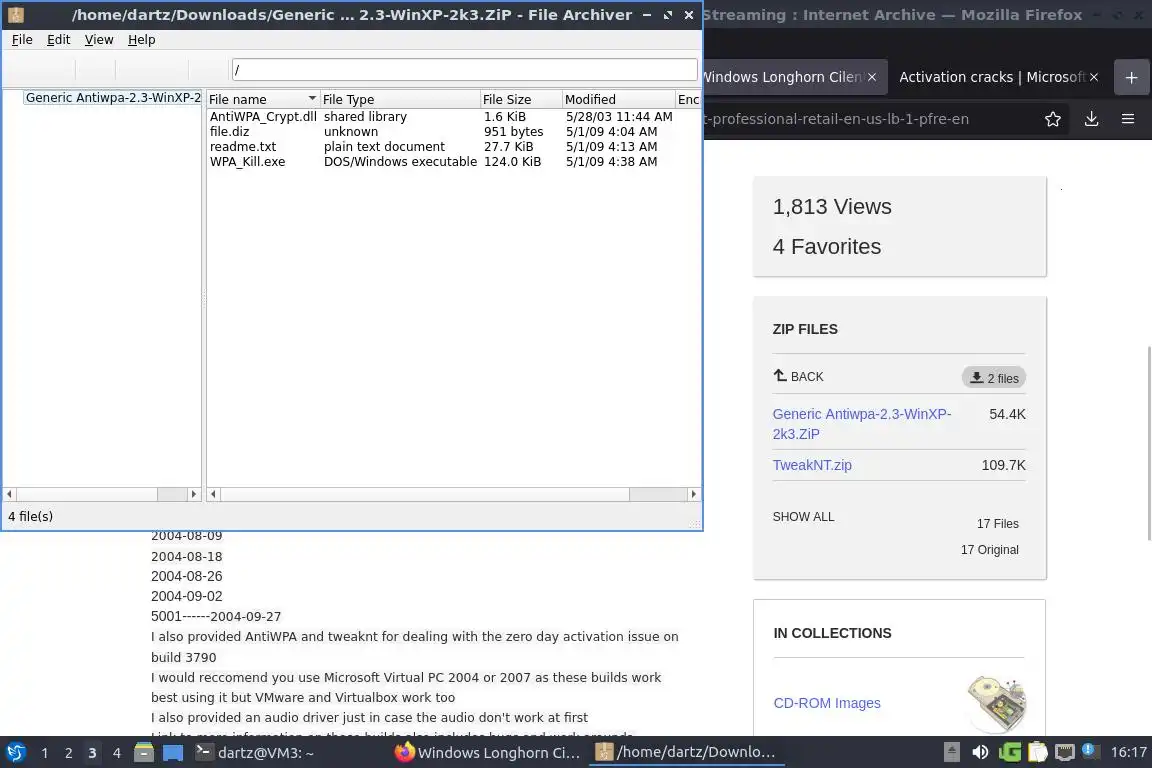Sort by Modified column header
Viewport: 1152px width, 768px height.
point(619,99)
